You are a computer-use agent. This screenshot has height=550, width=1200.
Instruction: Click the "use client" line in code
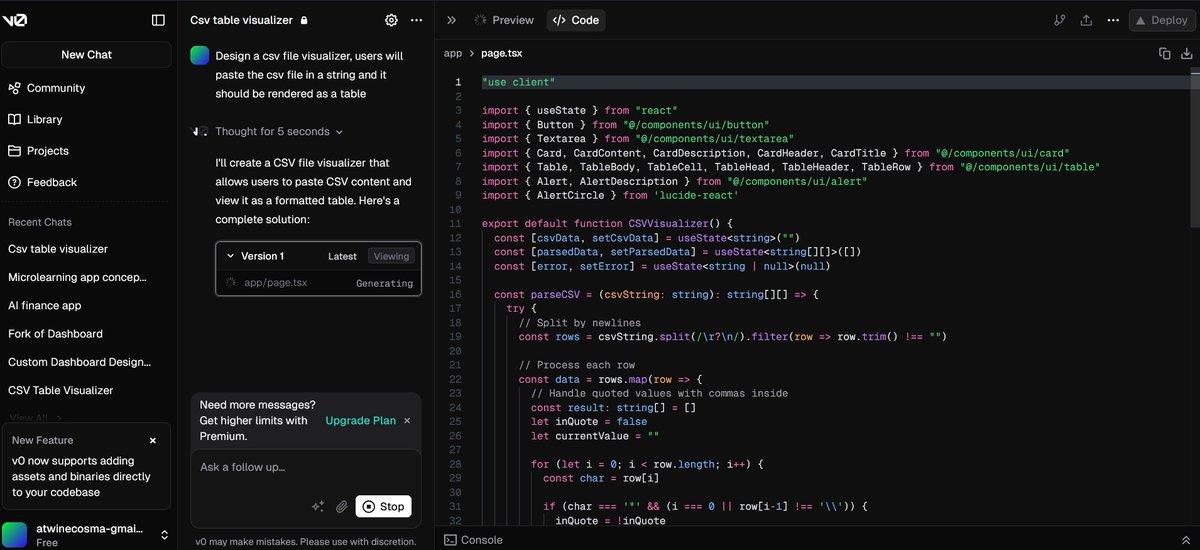(x=518, y=82)
